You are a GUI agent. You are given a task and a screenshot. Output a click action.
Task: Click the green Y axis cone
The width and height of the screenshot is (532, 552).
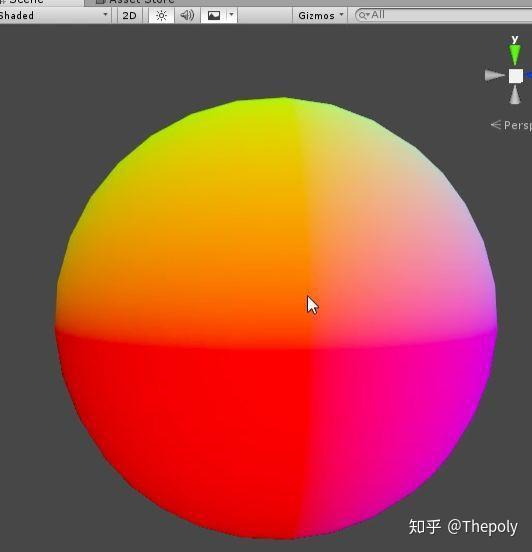tap(515, 55)
